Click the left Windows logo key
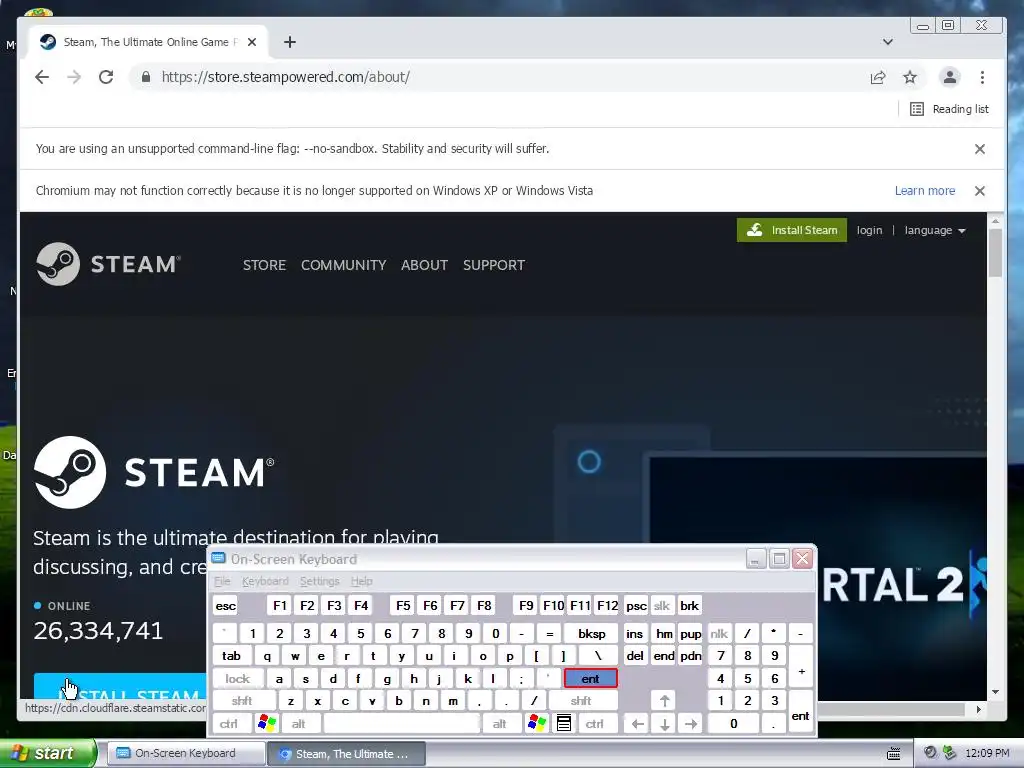Image resolution: width=1024 pixels, height=768 pixels. coord(267,724)
